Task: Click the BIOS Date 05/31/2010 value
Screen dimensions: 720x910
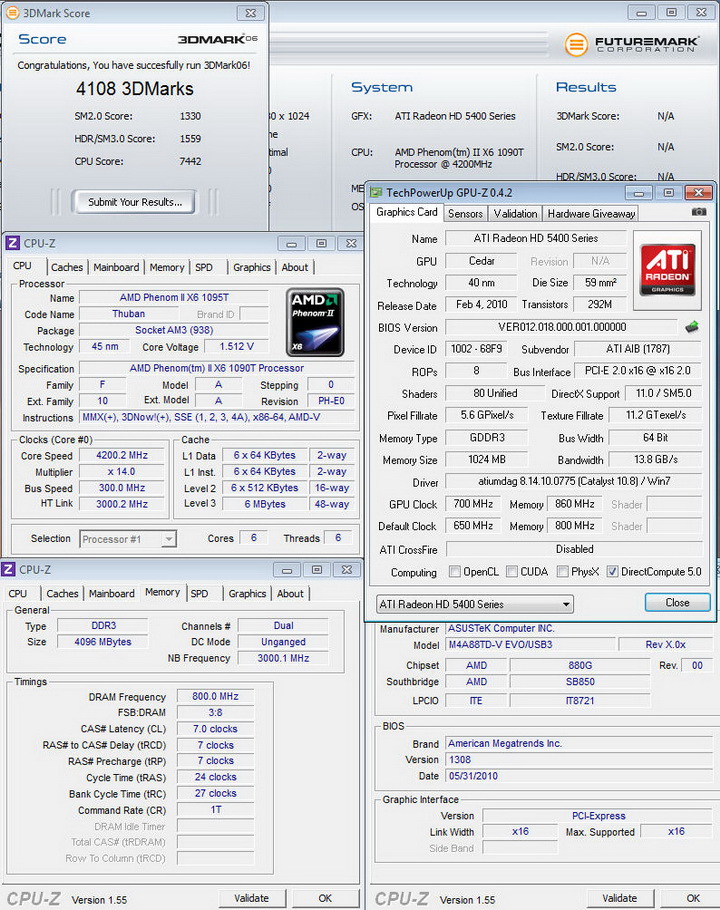Action: point(579,776)
